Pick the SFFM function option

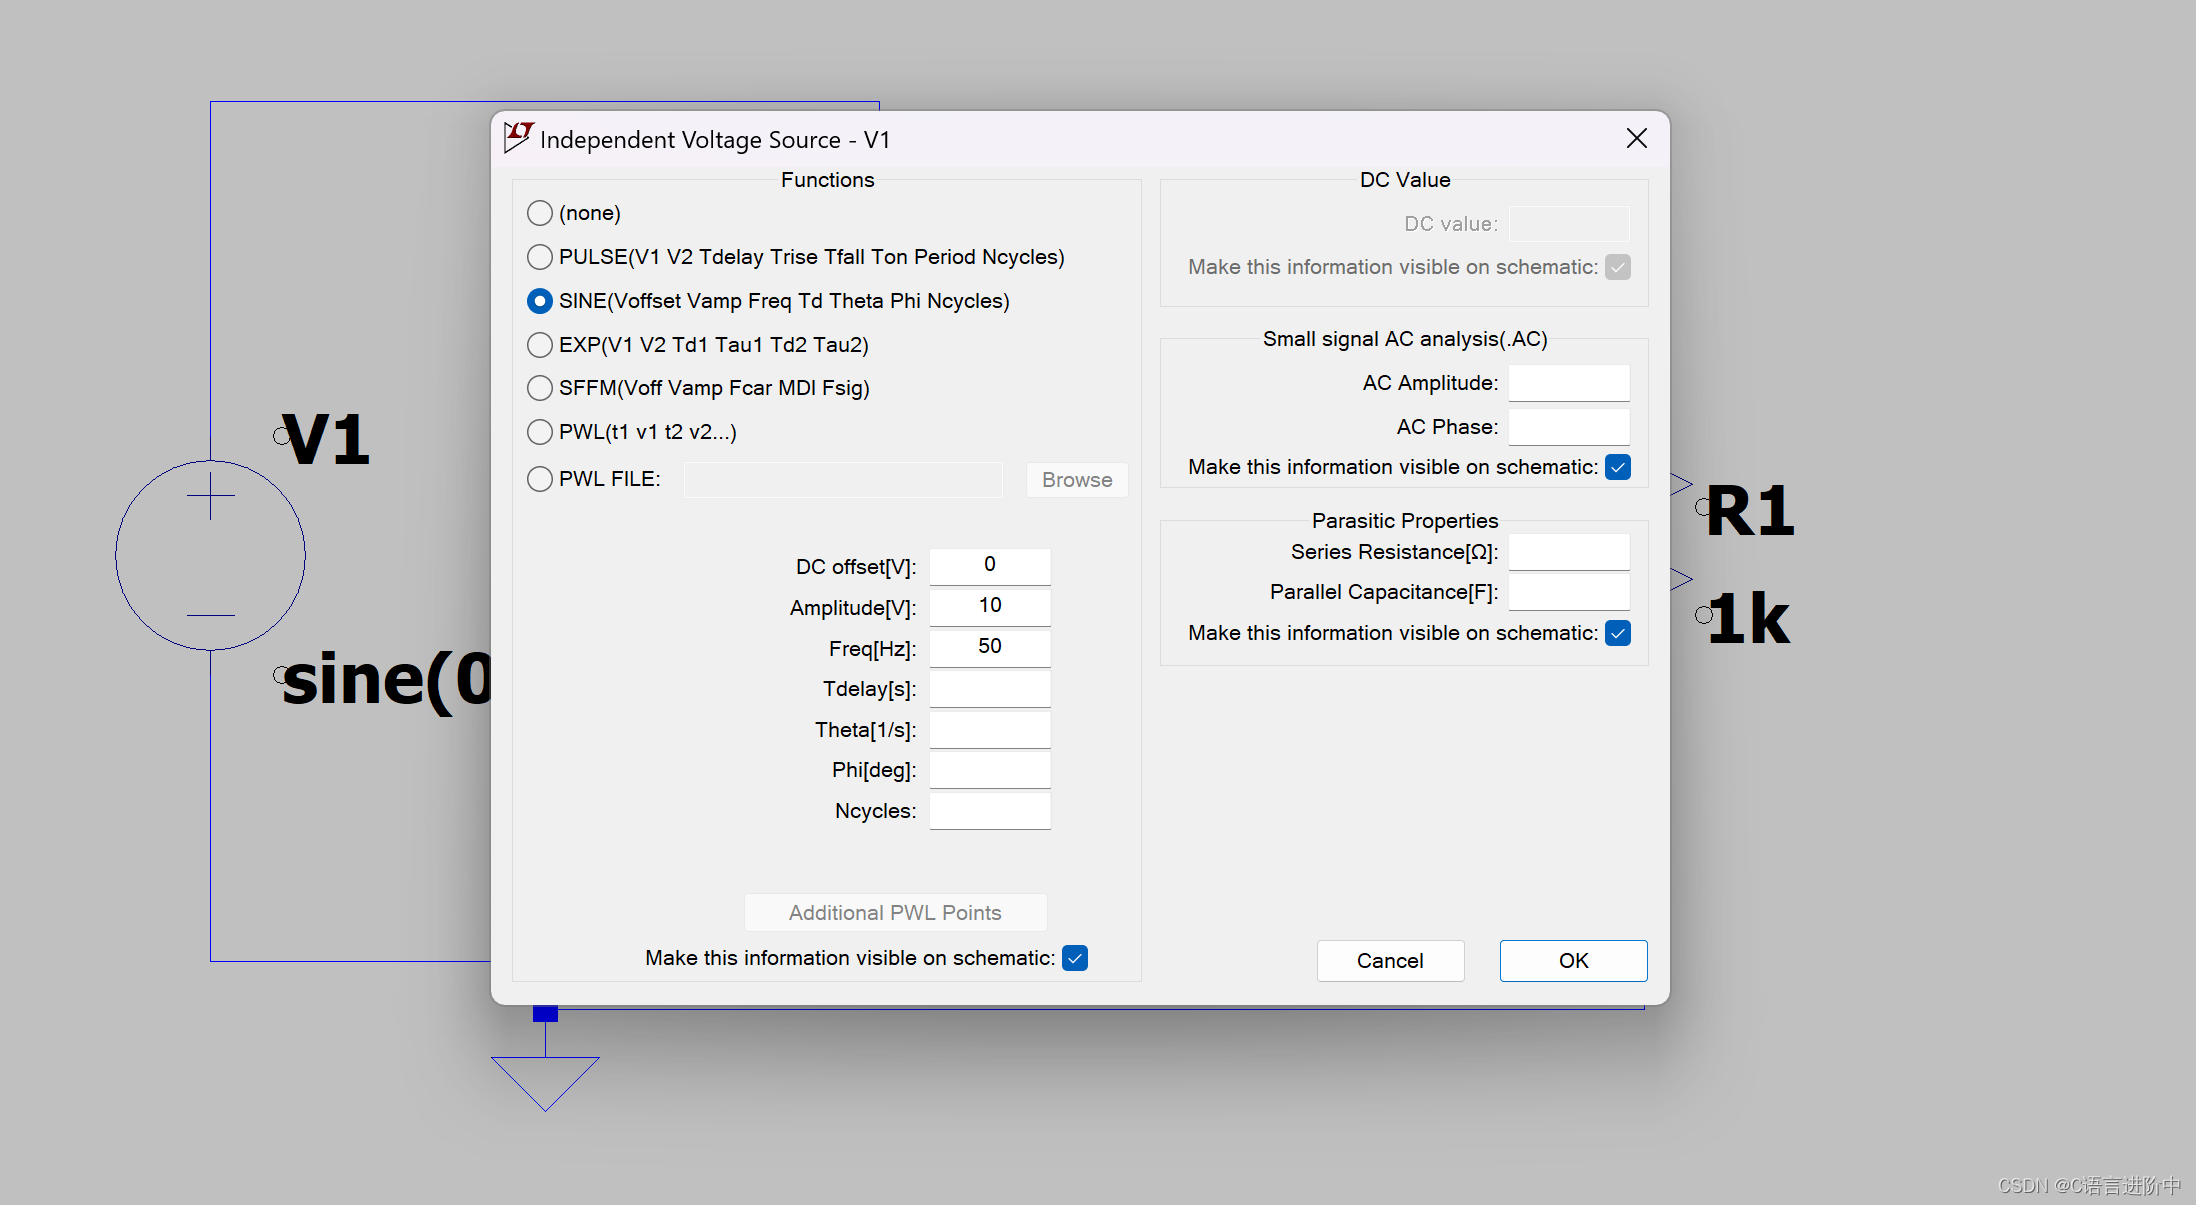(x=540, y=388)
